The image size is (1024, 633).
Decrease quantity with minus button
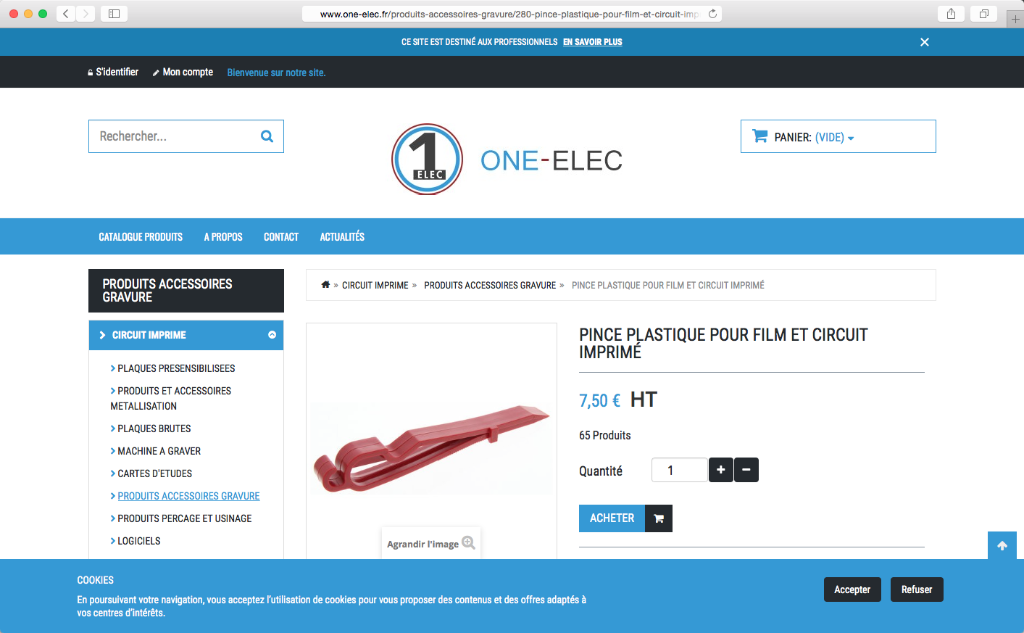[746, 470]
